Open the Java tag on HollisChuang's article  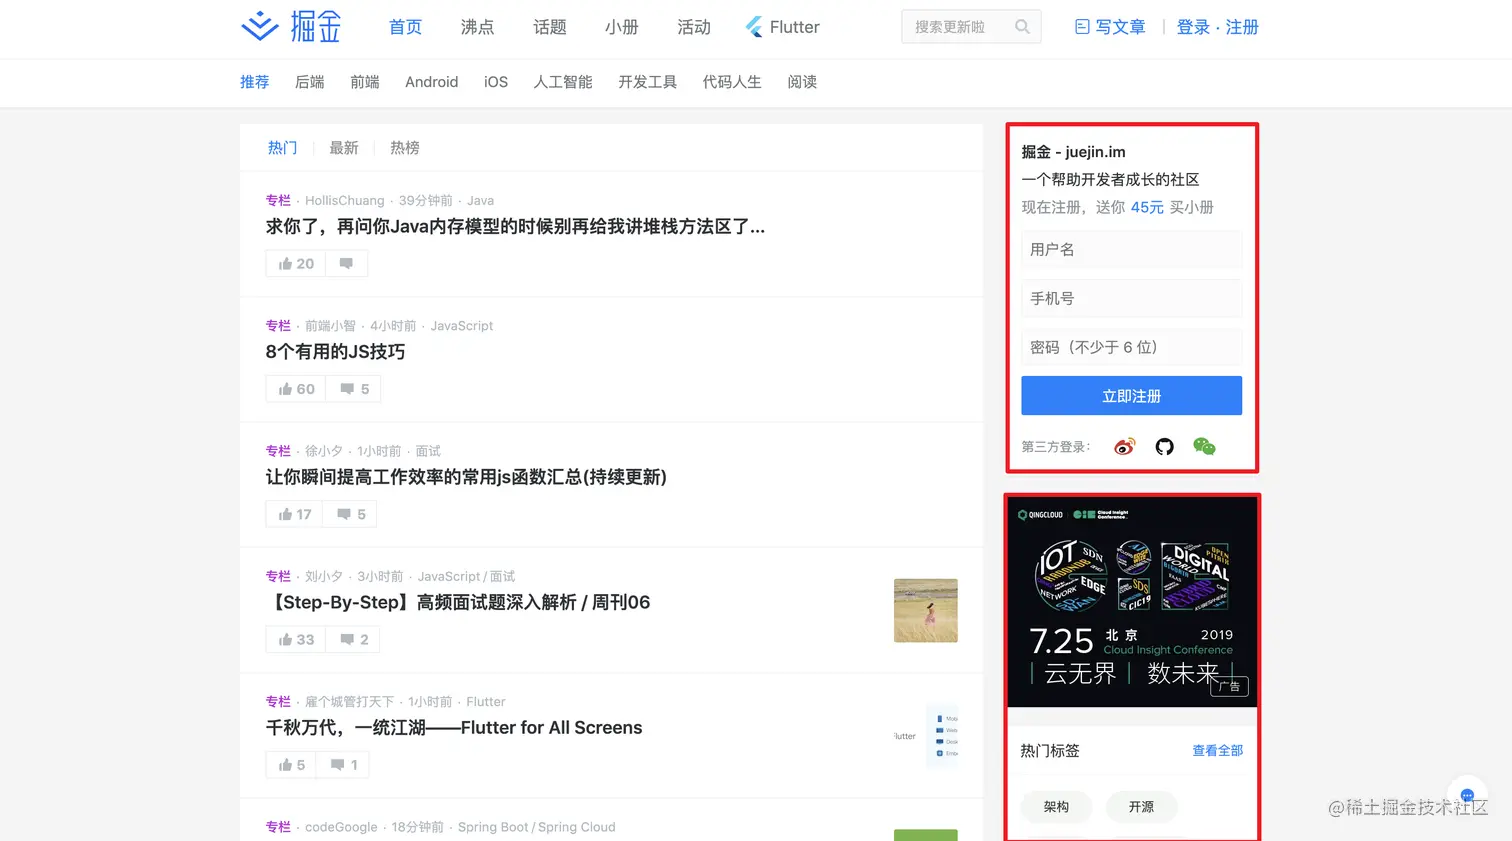click(x=480, y=201)
